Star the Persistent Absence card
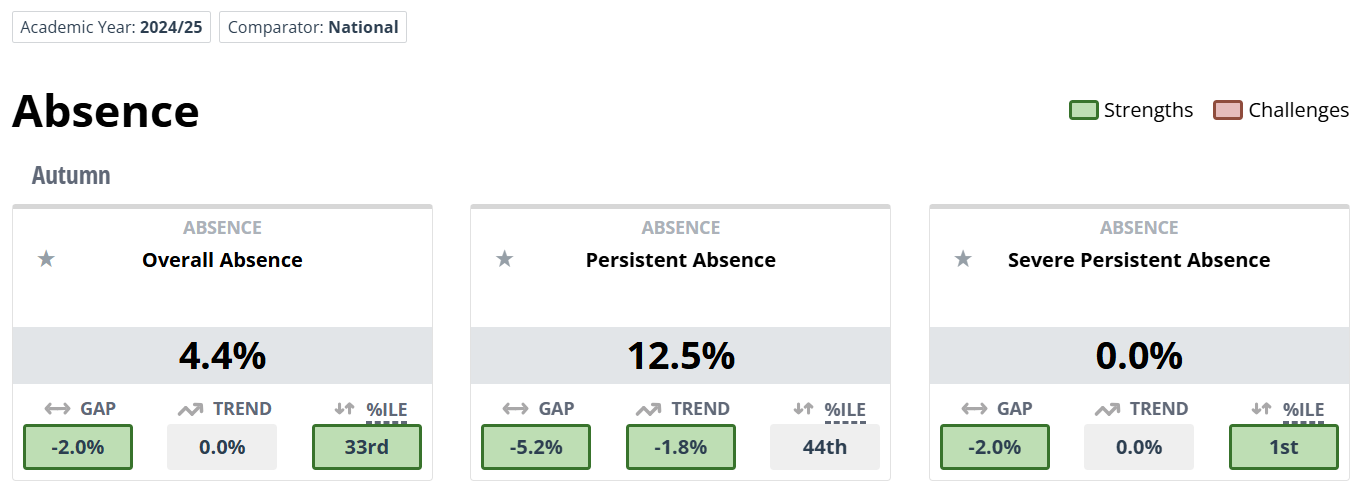The height and width of the screenshot is (487, 1358). click(505, 260)
